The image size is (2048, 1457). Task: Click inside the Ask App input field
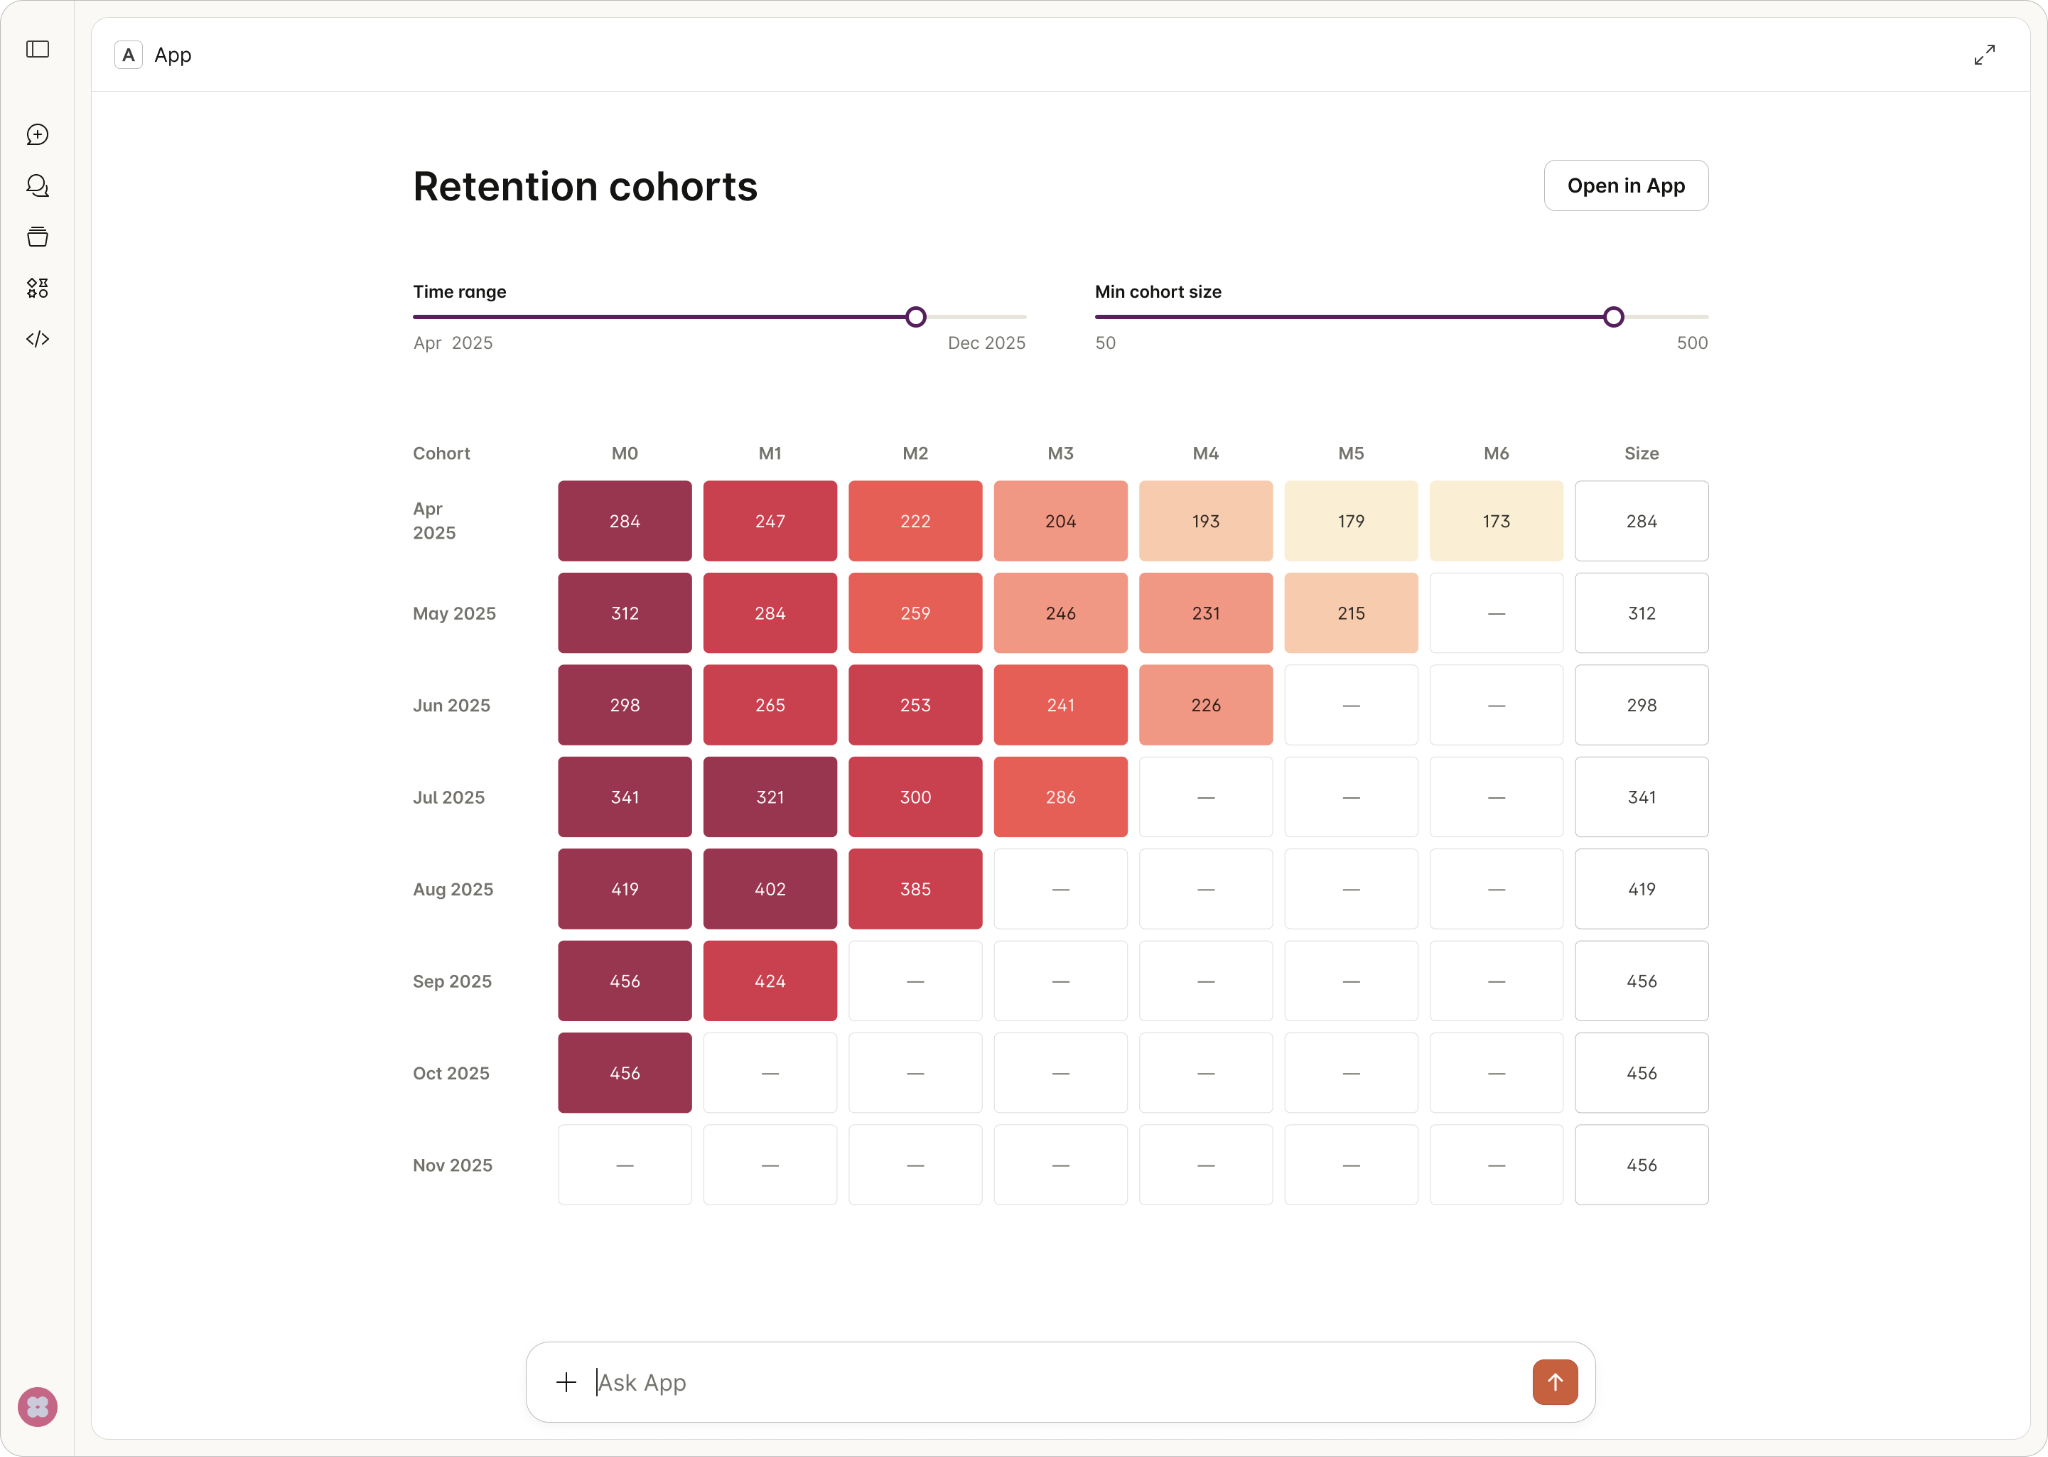tap(1000, 1382)
